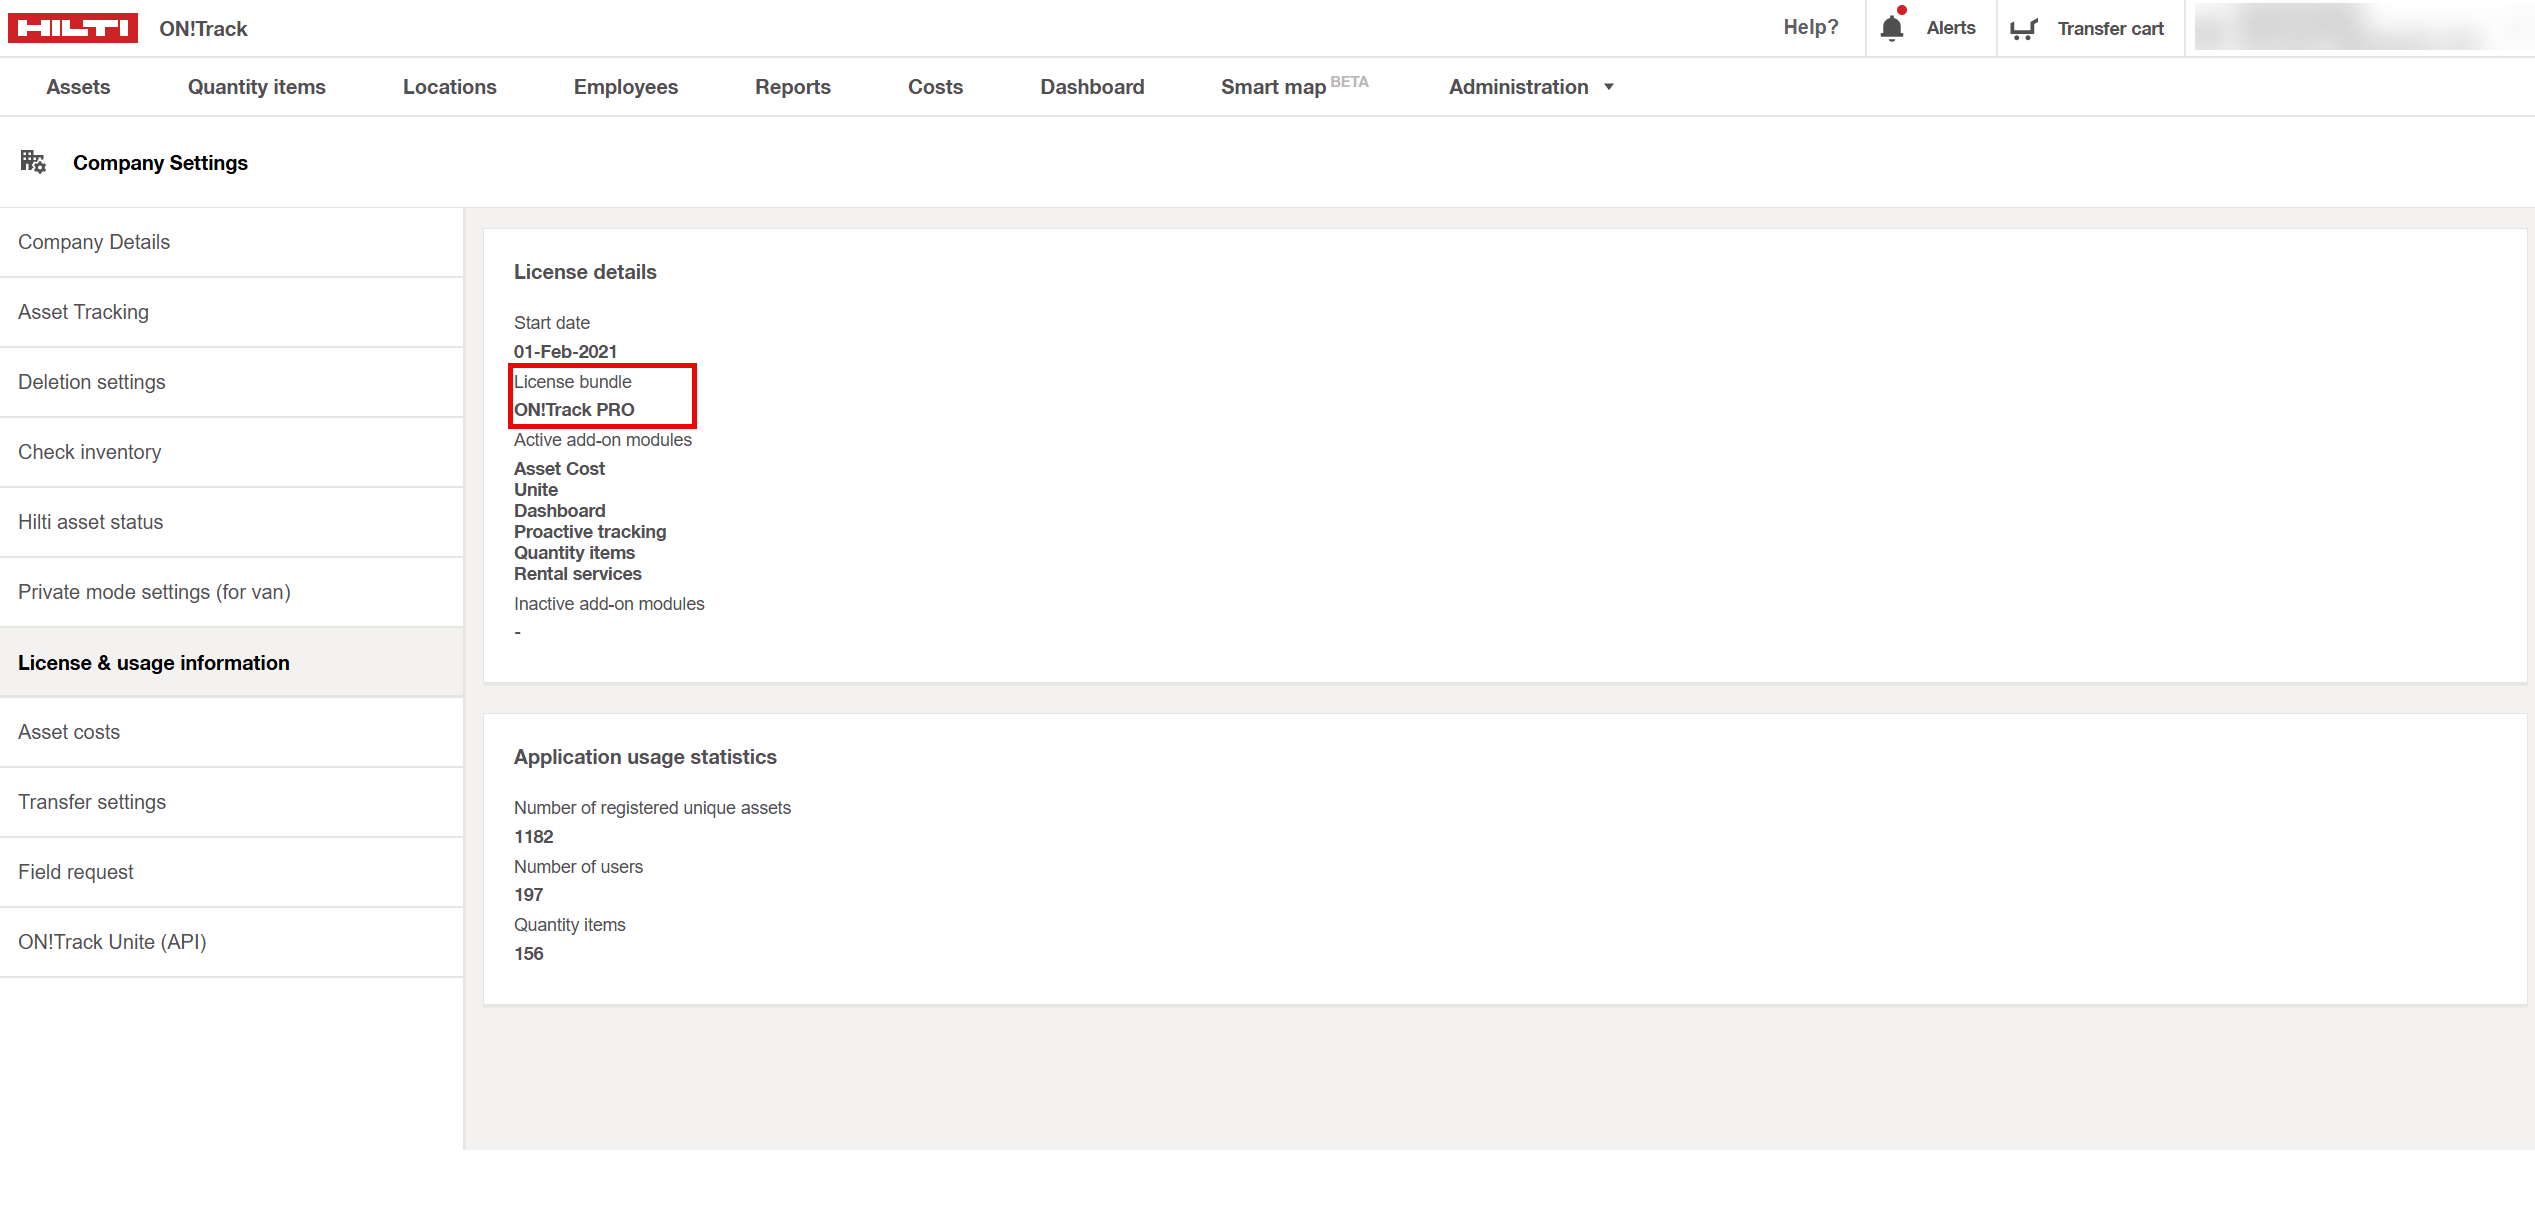This screenshot has height=1225, width=2535.
Task: Select Company Details in sidebar
Action: tap(94, 242)
